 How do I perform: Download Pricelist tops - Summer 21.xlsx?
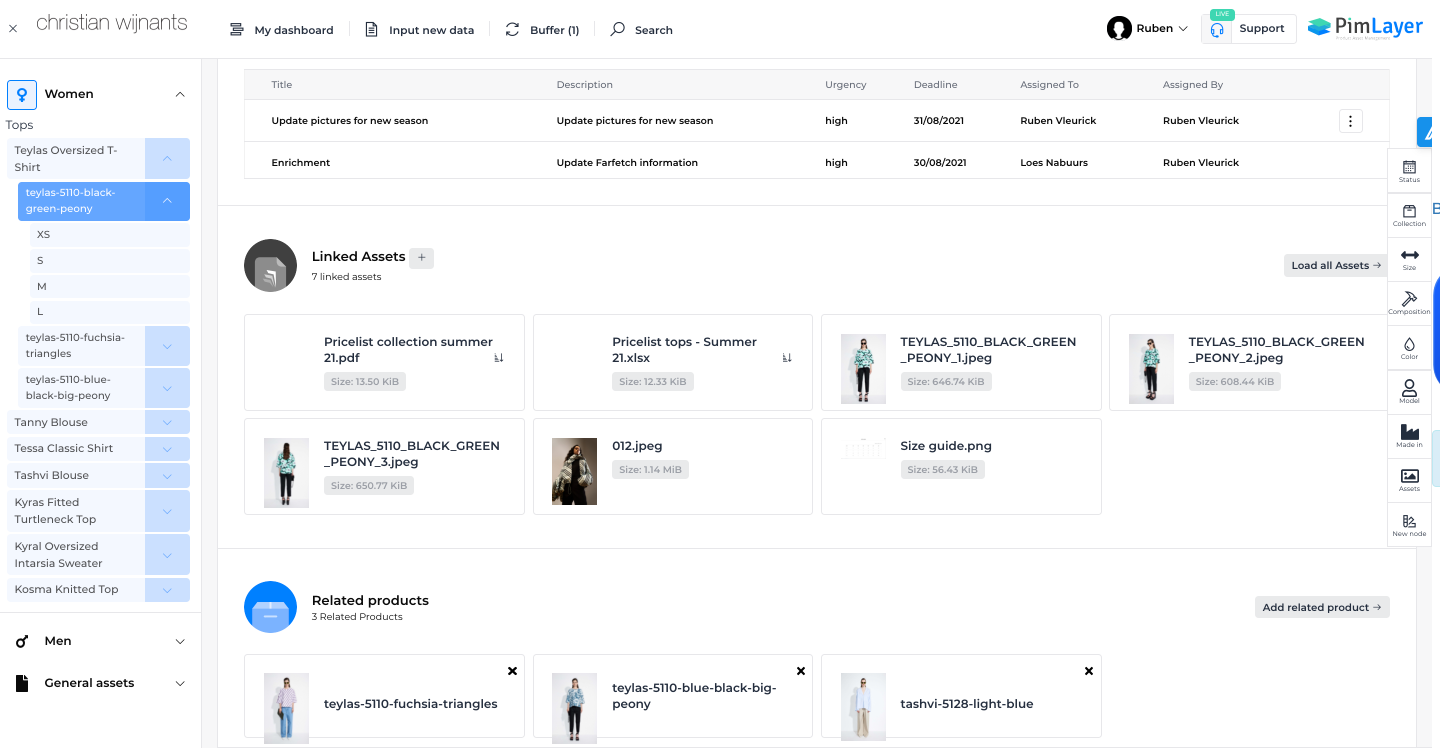click(x=787, y=356)
